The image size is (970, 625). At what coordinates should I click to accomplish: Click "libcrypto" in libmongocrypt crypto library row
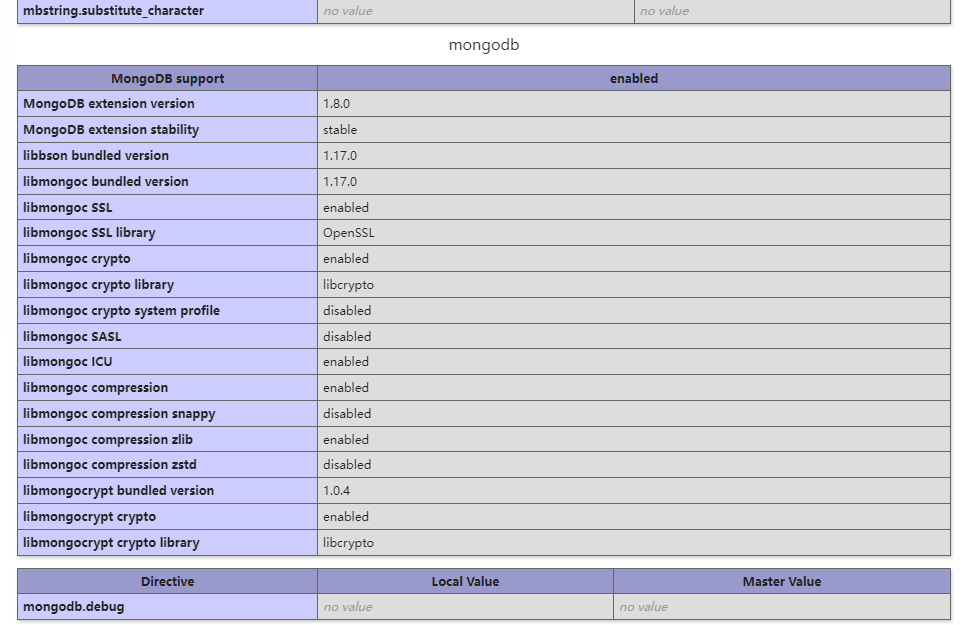pos(348,543)
